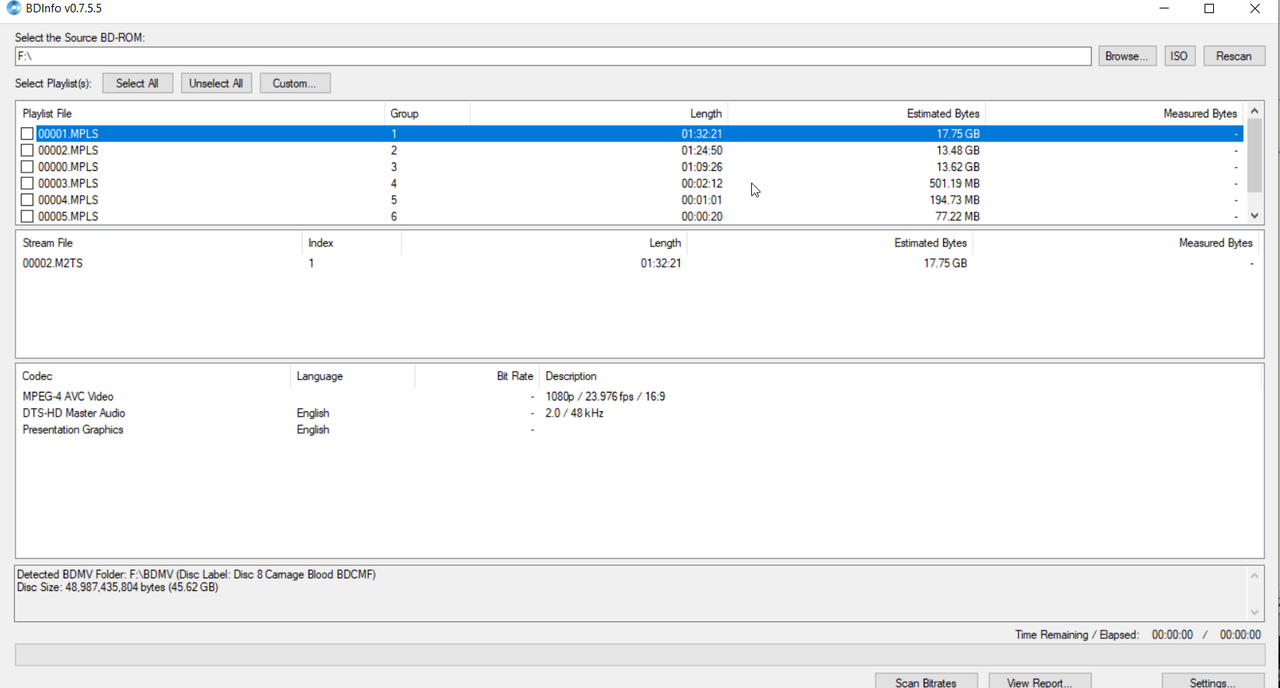
Task: Click the Index column header
Action: coord(351,243)
